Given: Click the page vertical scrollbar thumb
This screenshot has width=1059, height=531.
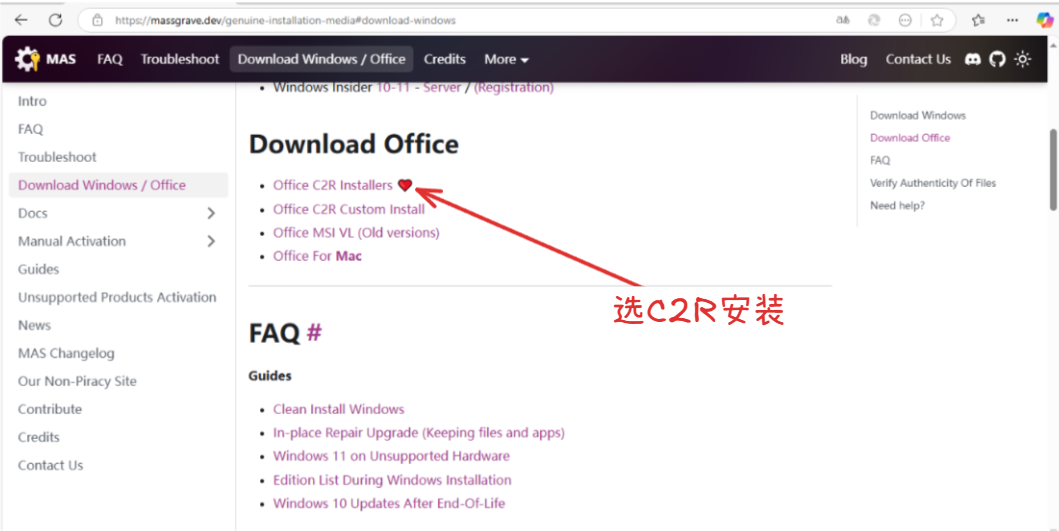Looking at the screenshot, I should pyautogui.click(x=1053, y=170).
